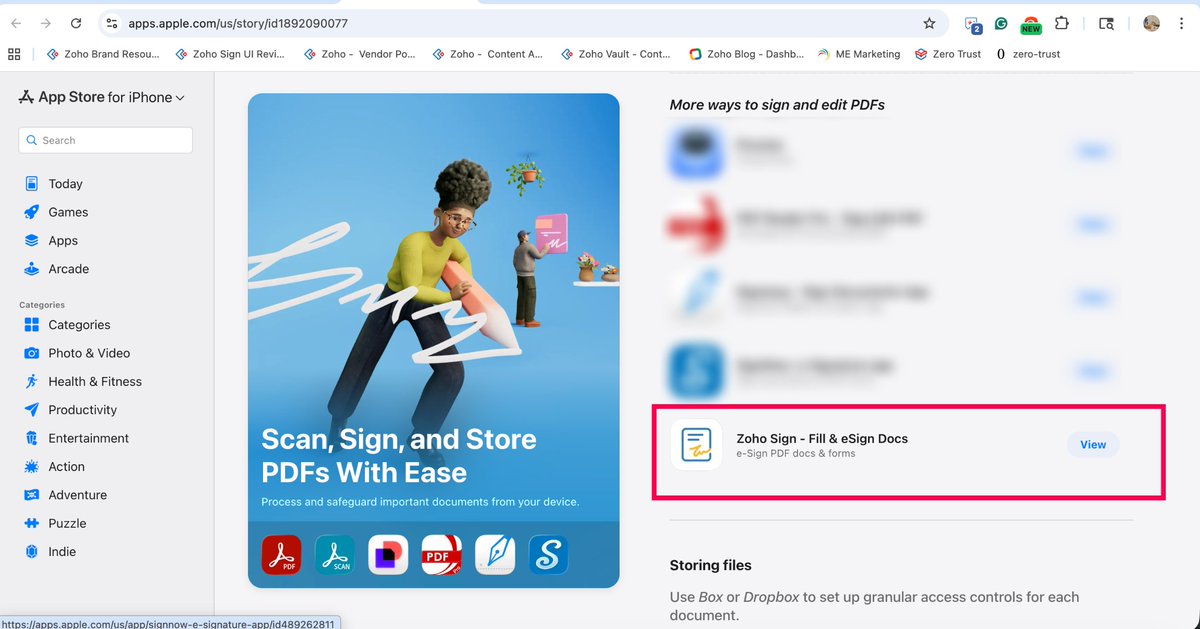Click the tab search icon beside profile avatar
Image resolution: width=1200 pixels, height=629 pixels.
click(x=1106, y=23)
